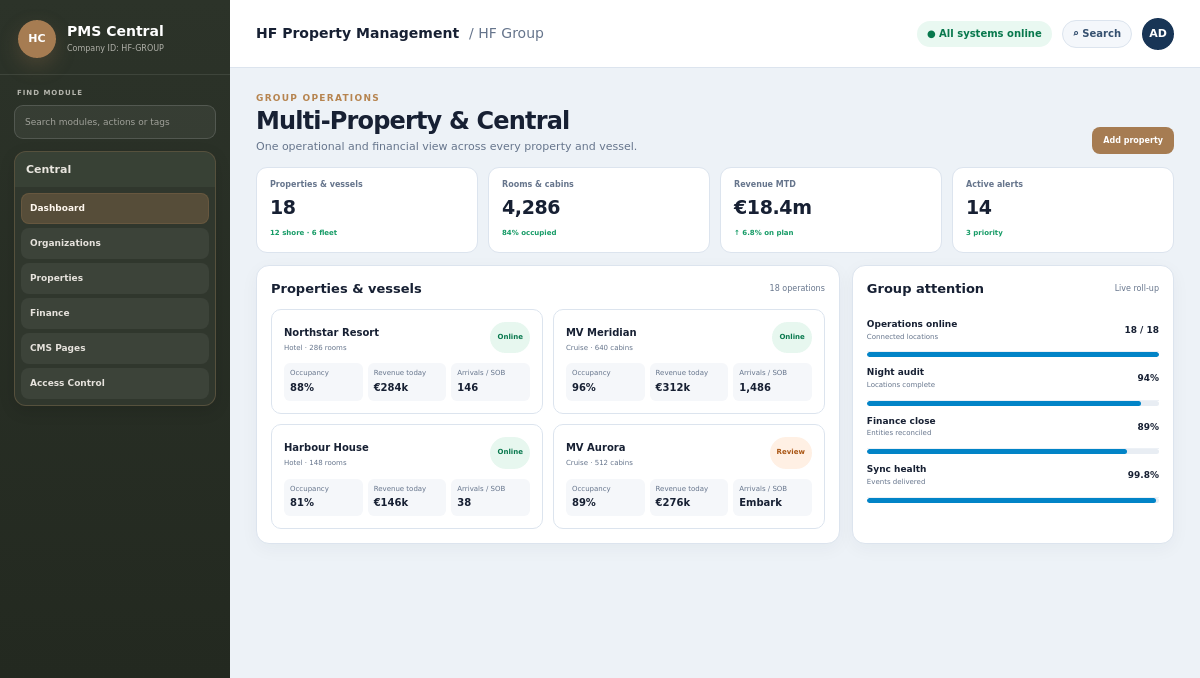This screenshot has width=1200, height=678.
Task: Open the Active alerts stat card
Action: point(1063,210)
